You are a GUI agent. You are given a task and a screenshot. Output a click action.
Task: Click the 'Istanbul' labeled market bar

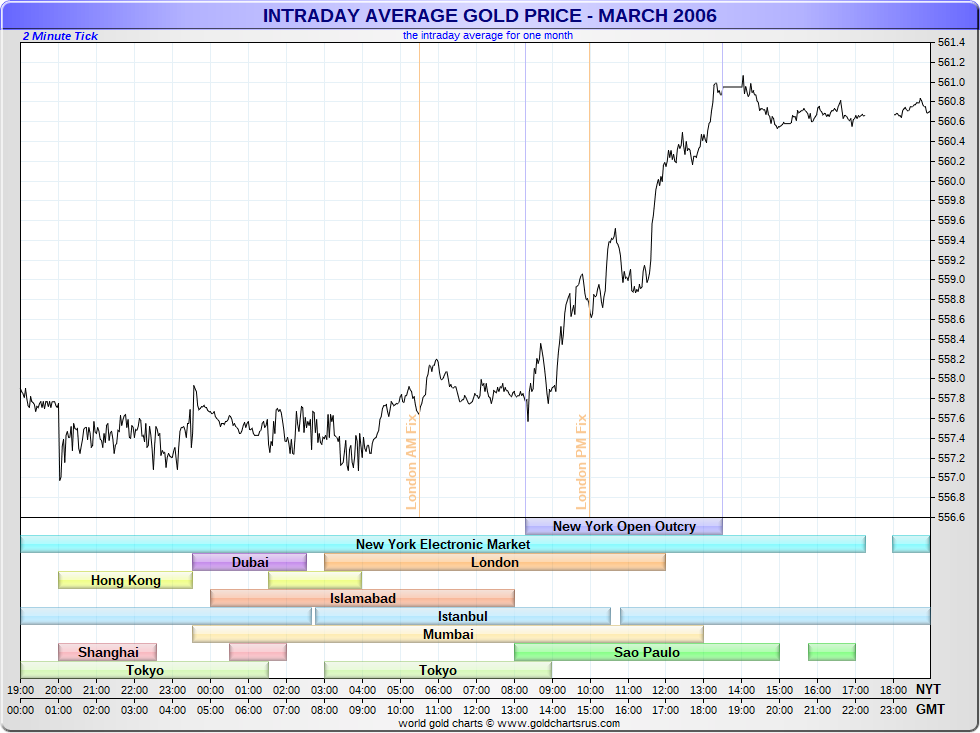[462, 616]
